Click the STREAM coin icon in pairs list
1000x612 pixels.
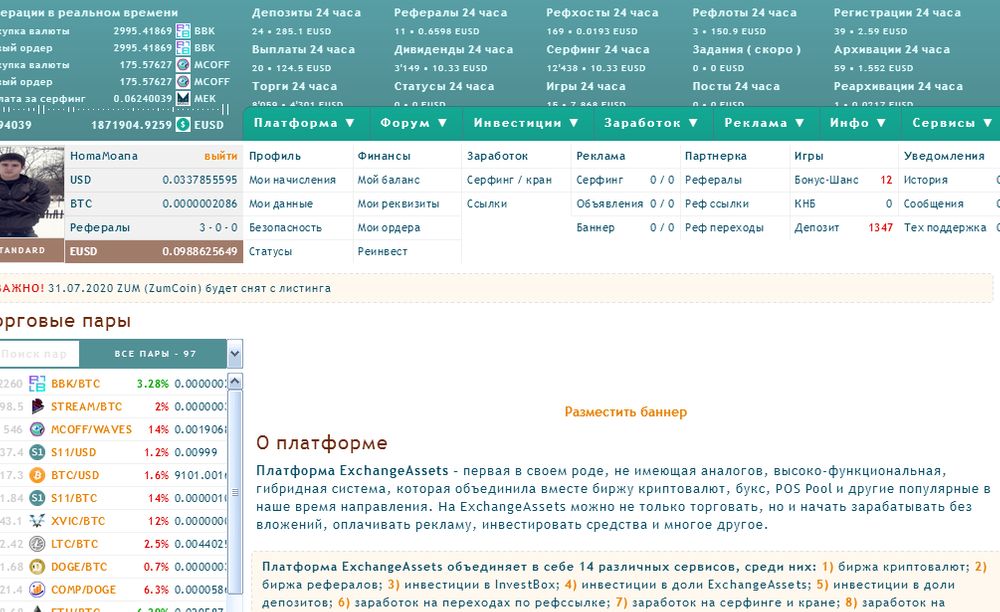click(x=38, y=406)
